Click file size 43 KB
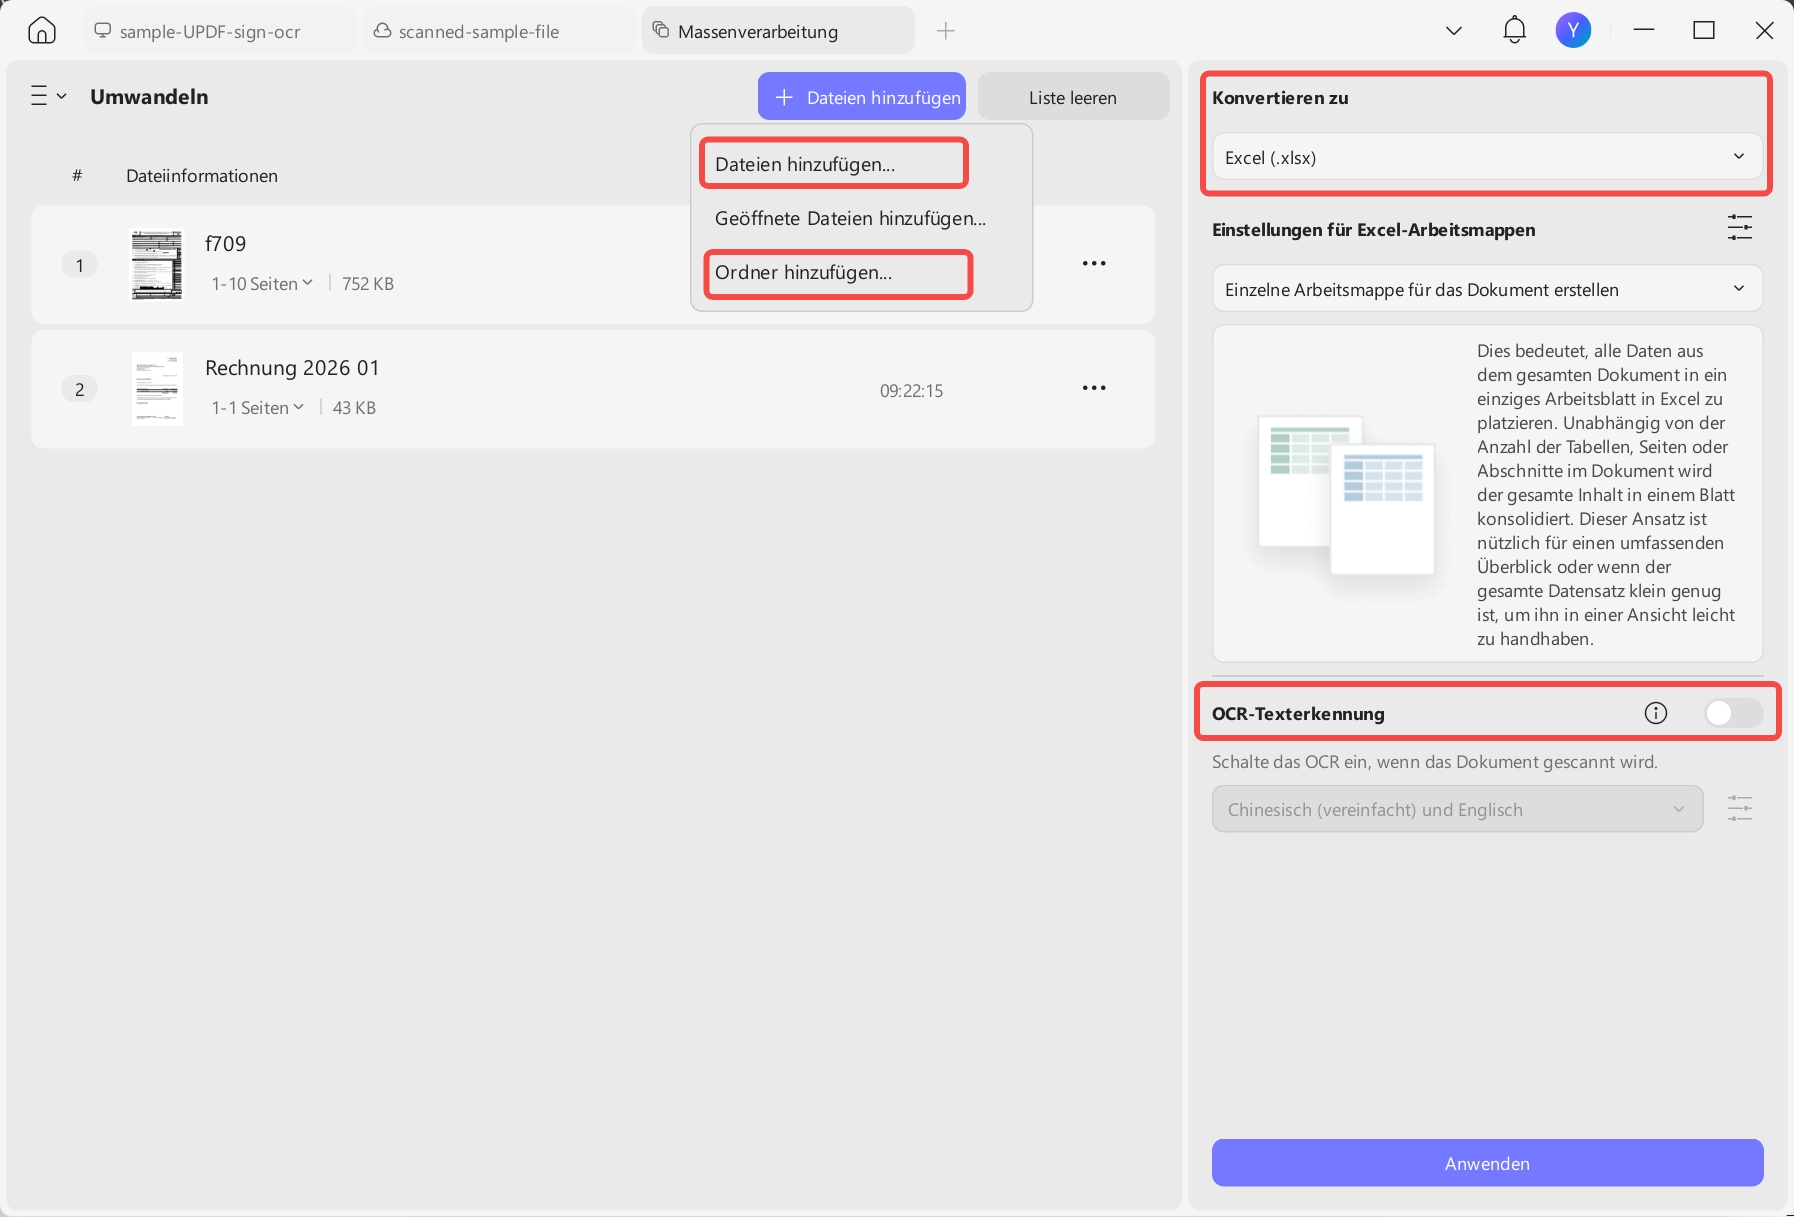The image size is (1794, 1217). pos(354,408)
